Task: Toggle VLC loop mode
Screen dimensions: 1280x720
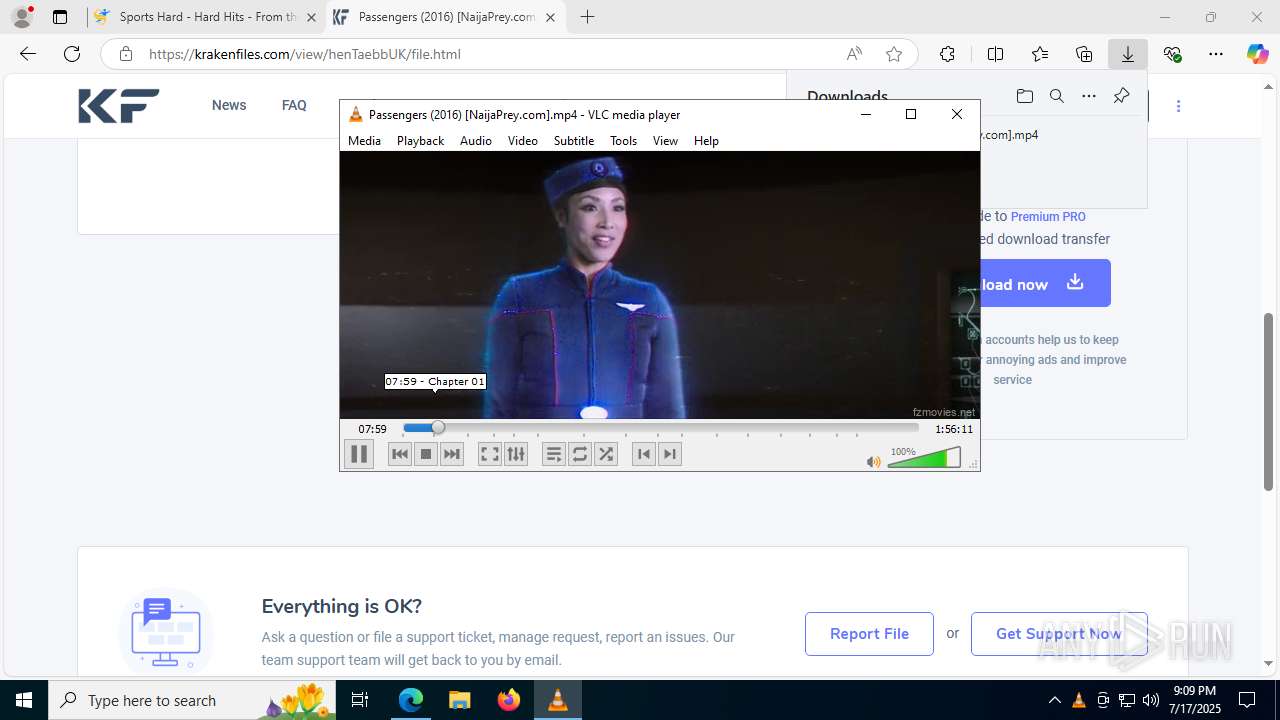Action: point(580,454)
